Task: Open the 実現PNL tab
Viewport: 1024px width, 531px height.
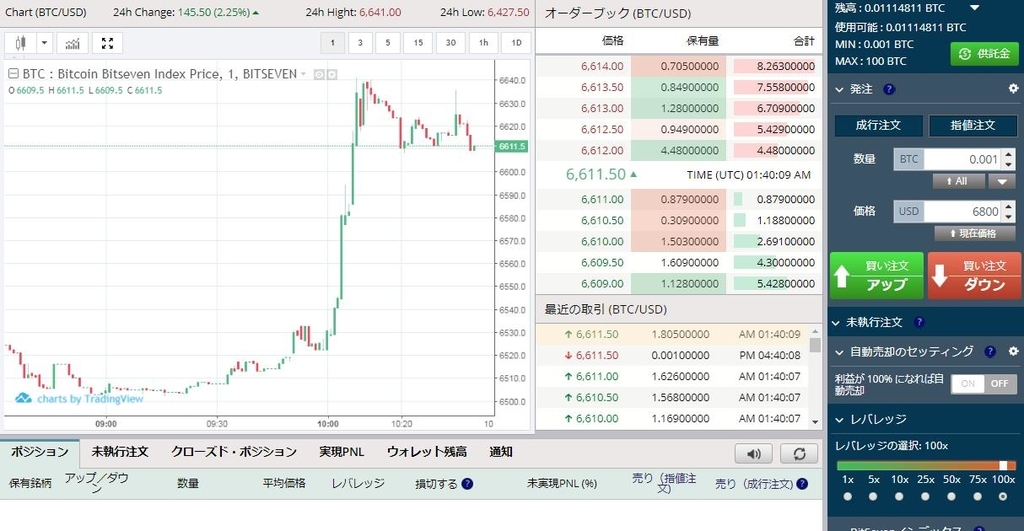Action: tap(342, 452)
